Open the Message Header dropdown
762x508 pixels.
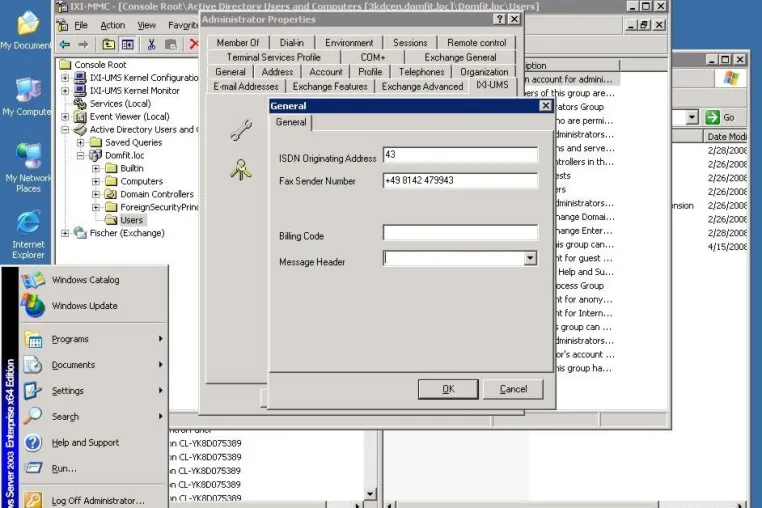pos(530,258)
